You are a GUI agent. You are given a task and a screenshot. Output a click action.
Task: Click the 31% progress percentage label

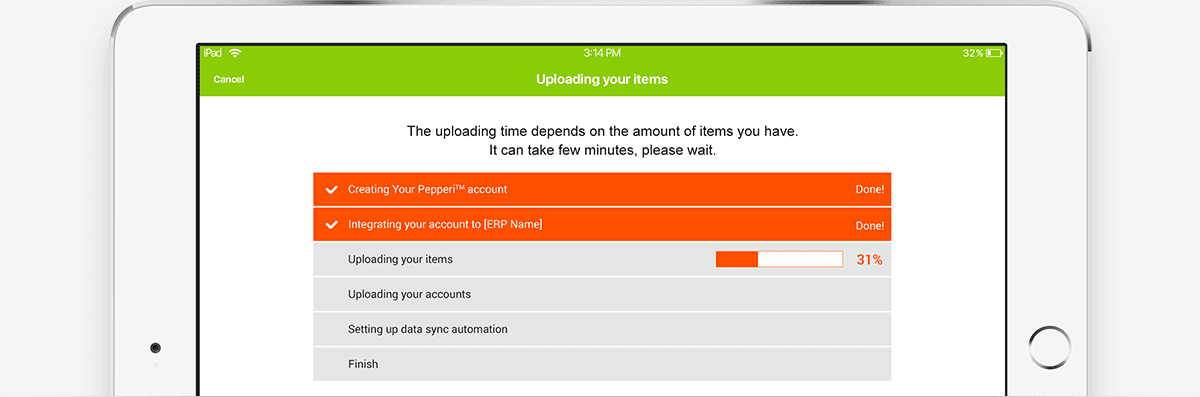[870, 260]
